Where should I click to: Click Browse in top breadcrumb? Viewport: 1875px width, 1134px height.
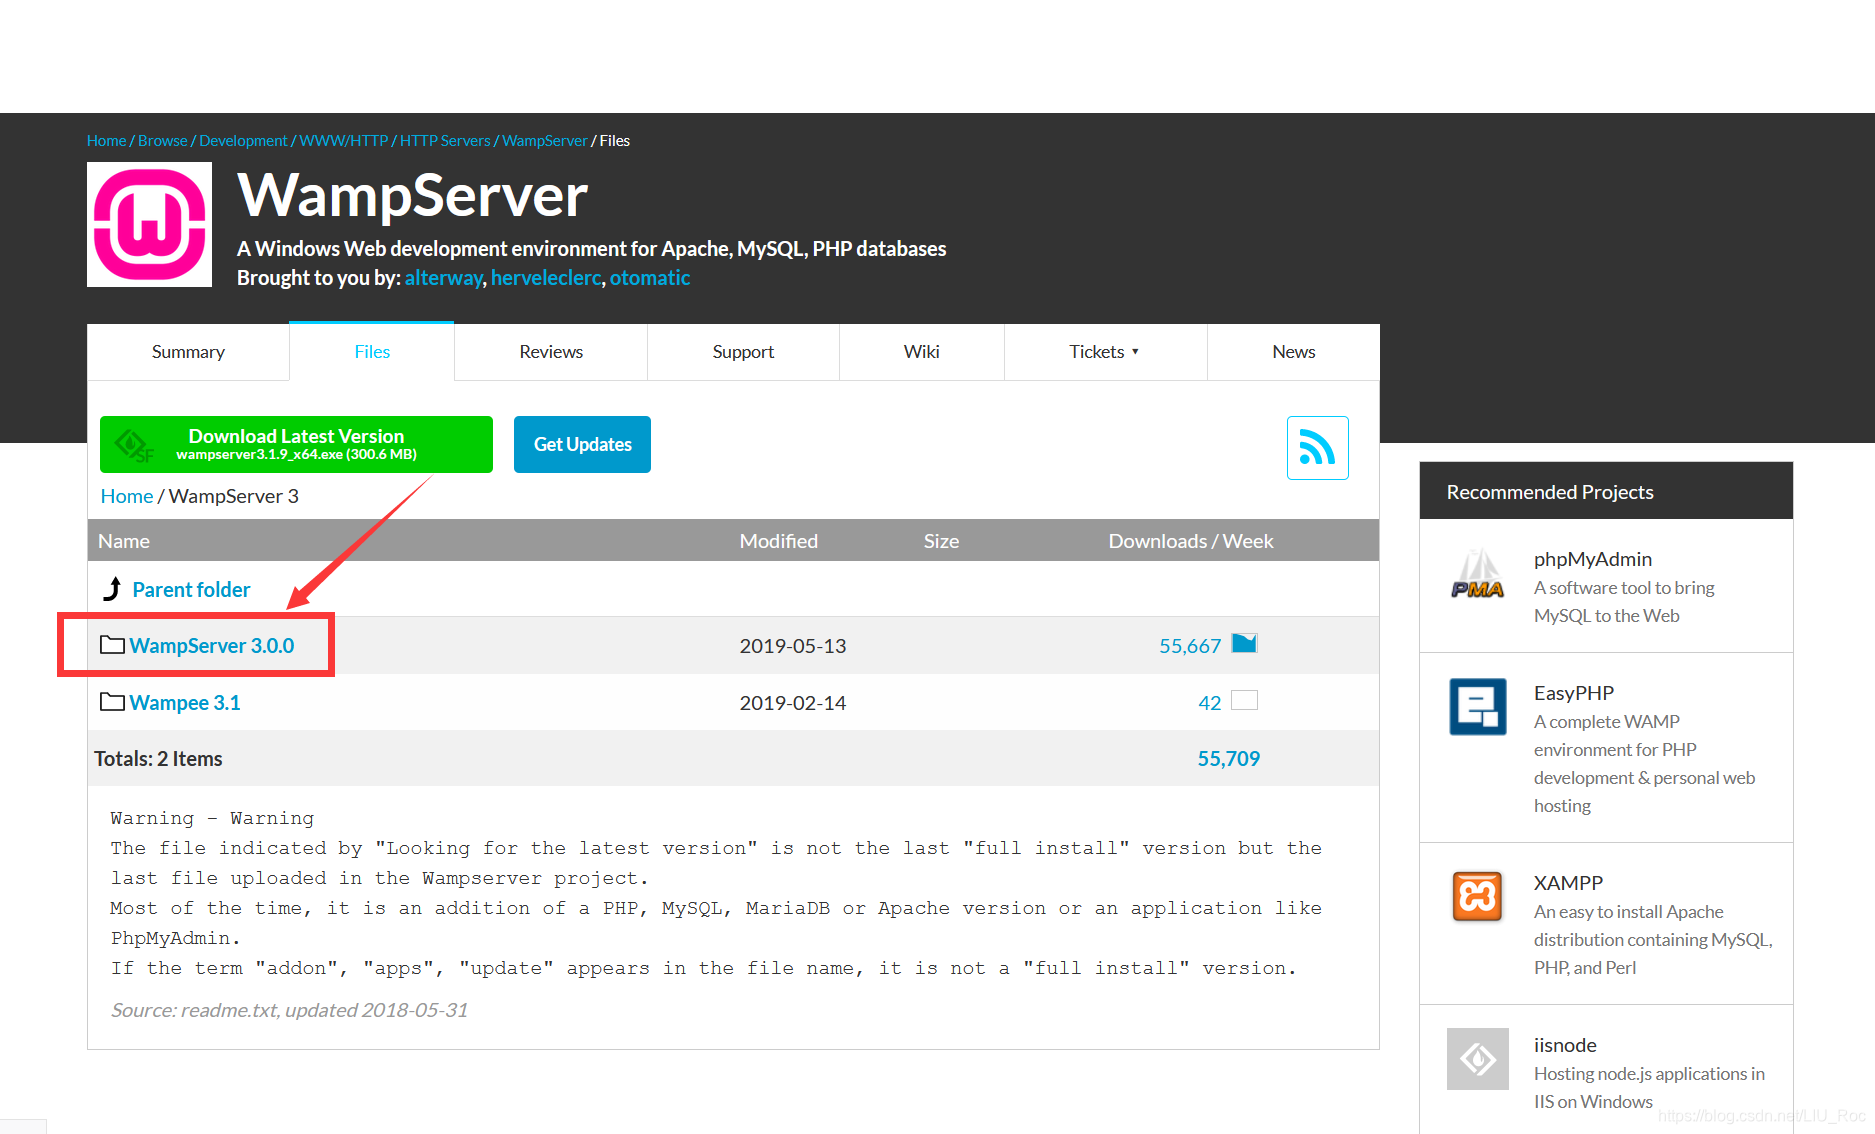pos(163,141)
